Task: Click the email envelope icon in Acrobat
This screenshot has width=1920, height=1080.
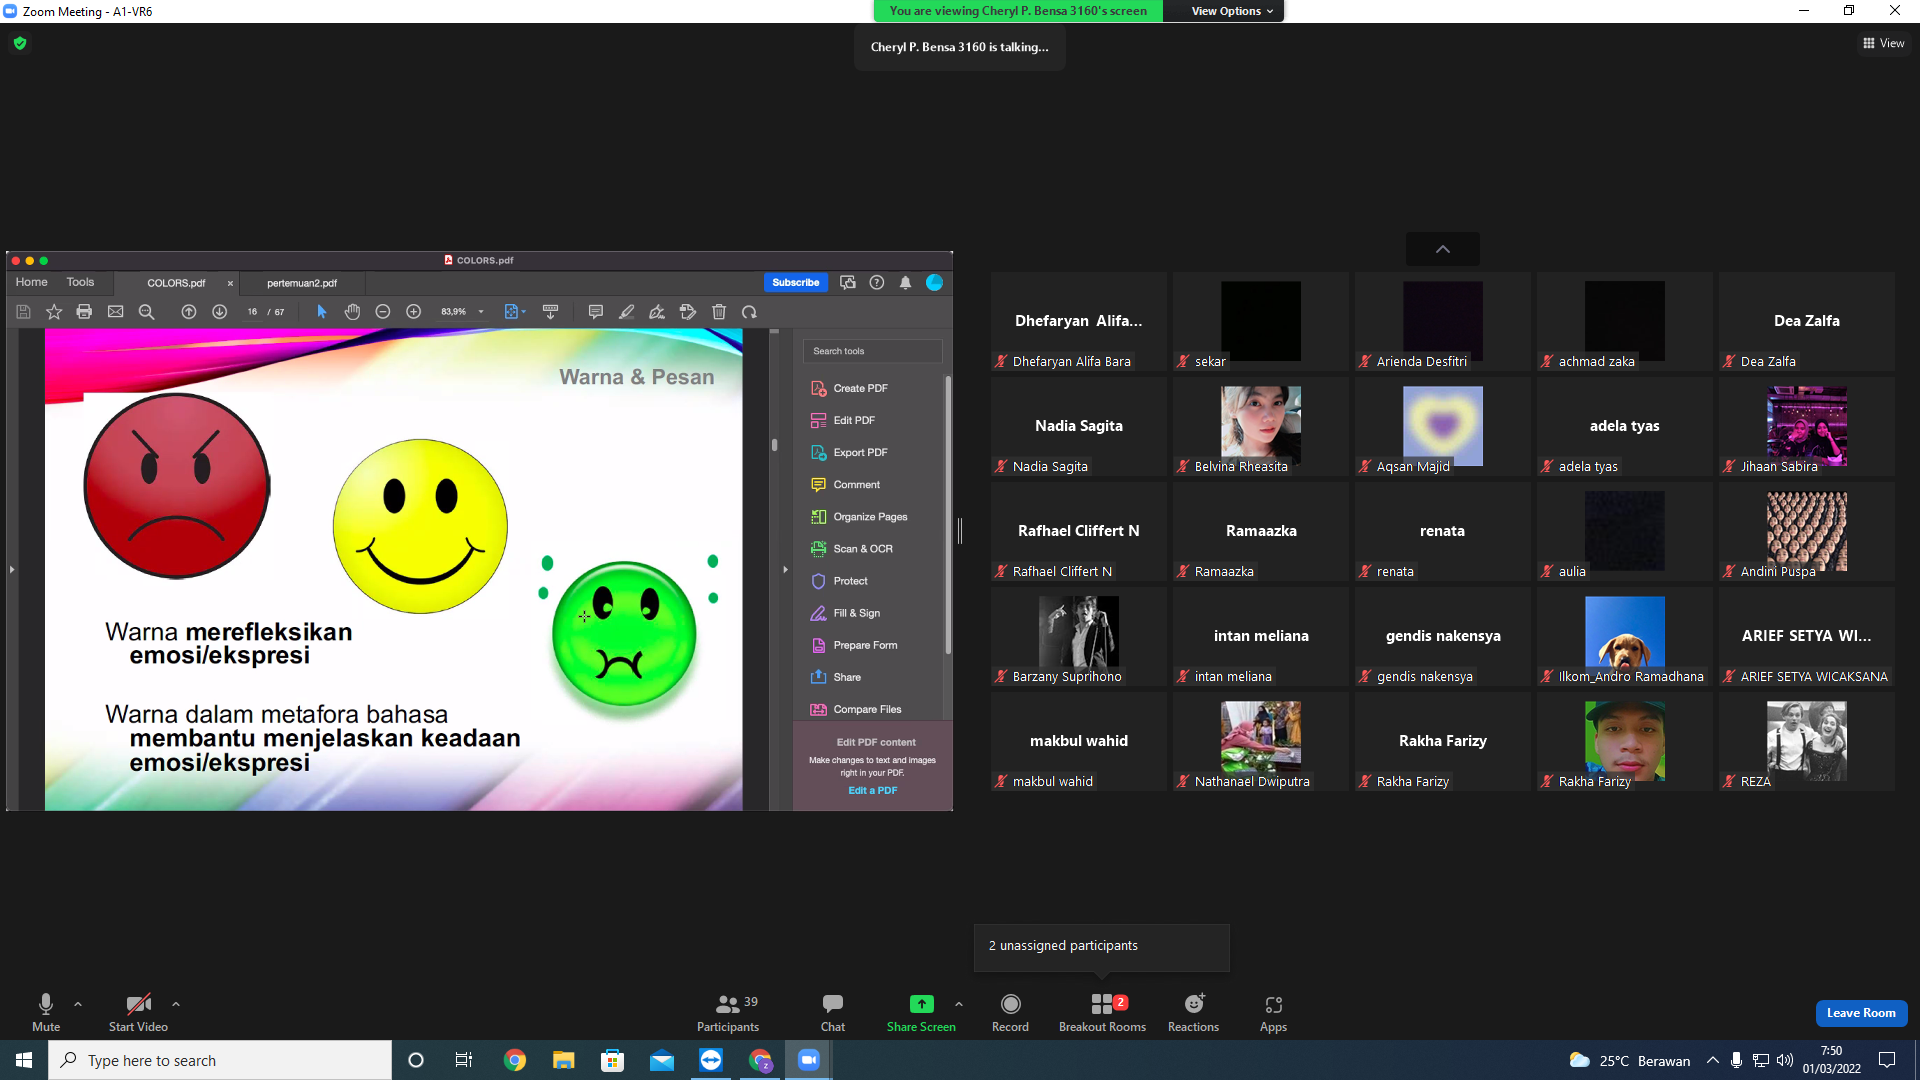Action: 116,312
